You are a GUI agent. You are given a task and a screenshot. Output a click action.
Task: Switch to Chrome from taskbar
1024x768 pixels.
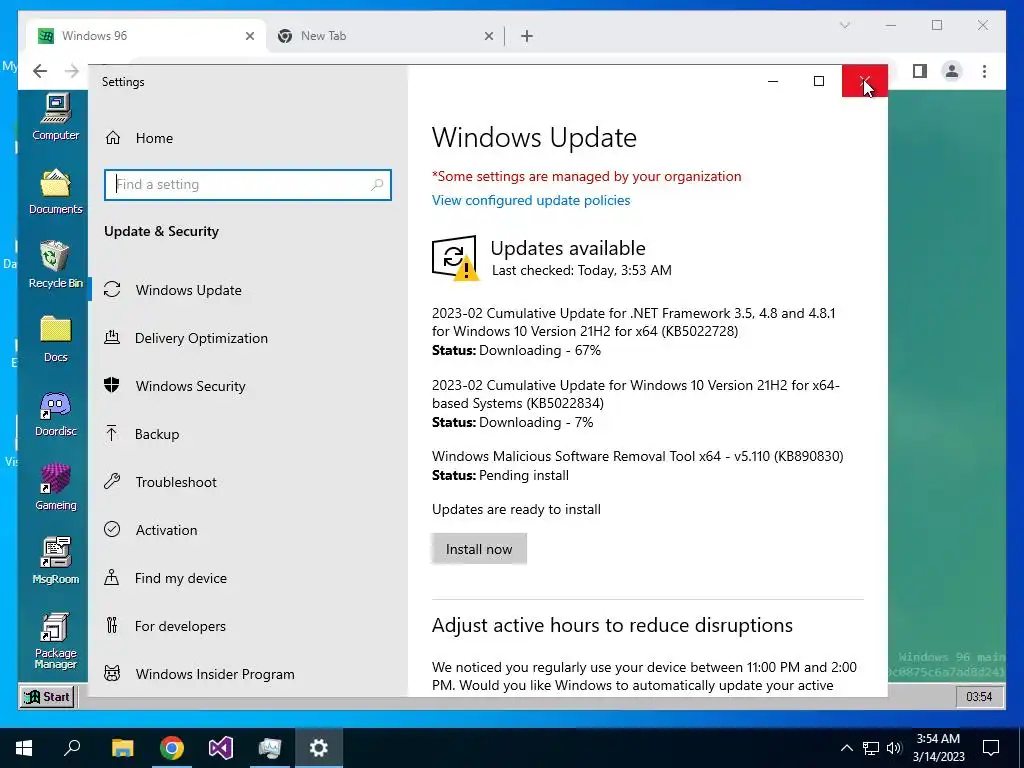[172, 748]
